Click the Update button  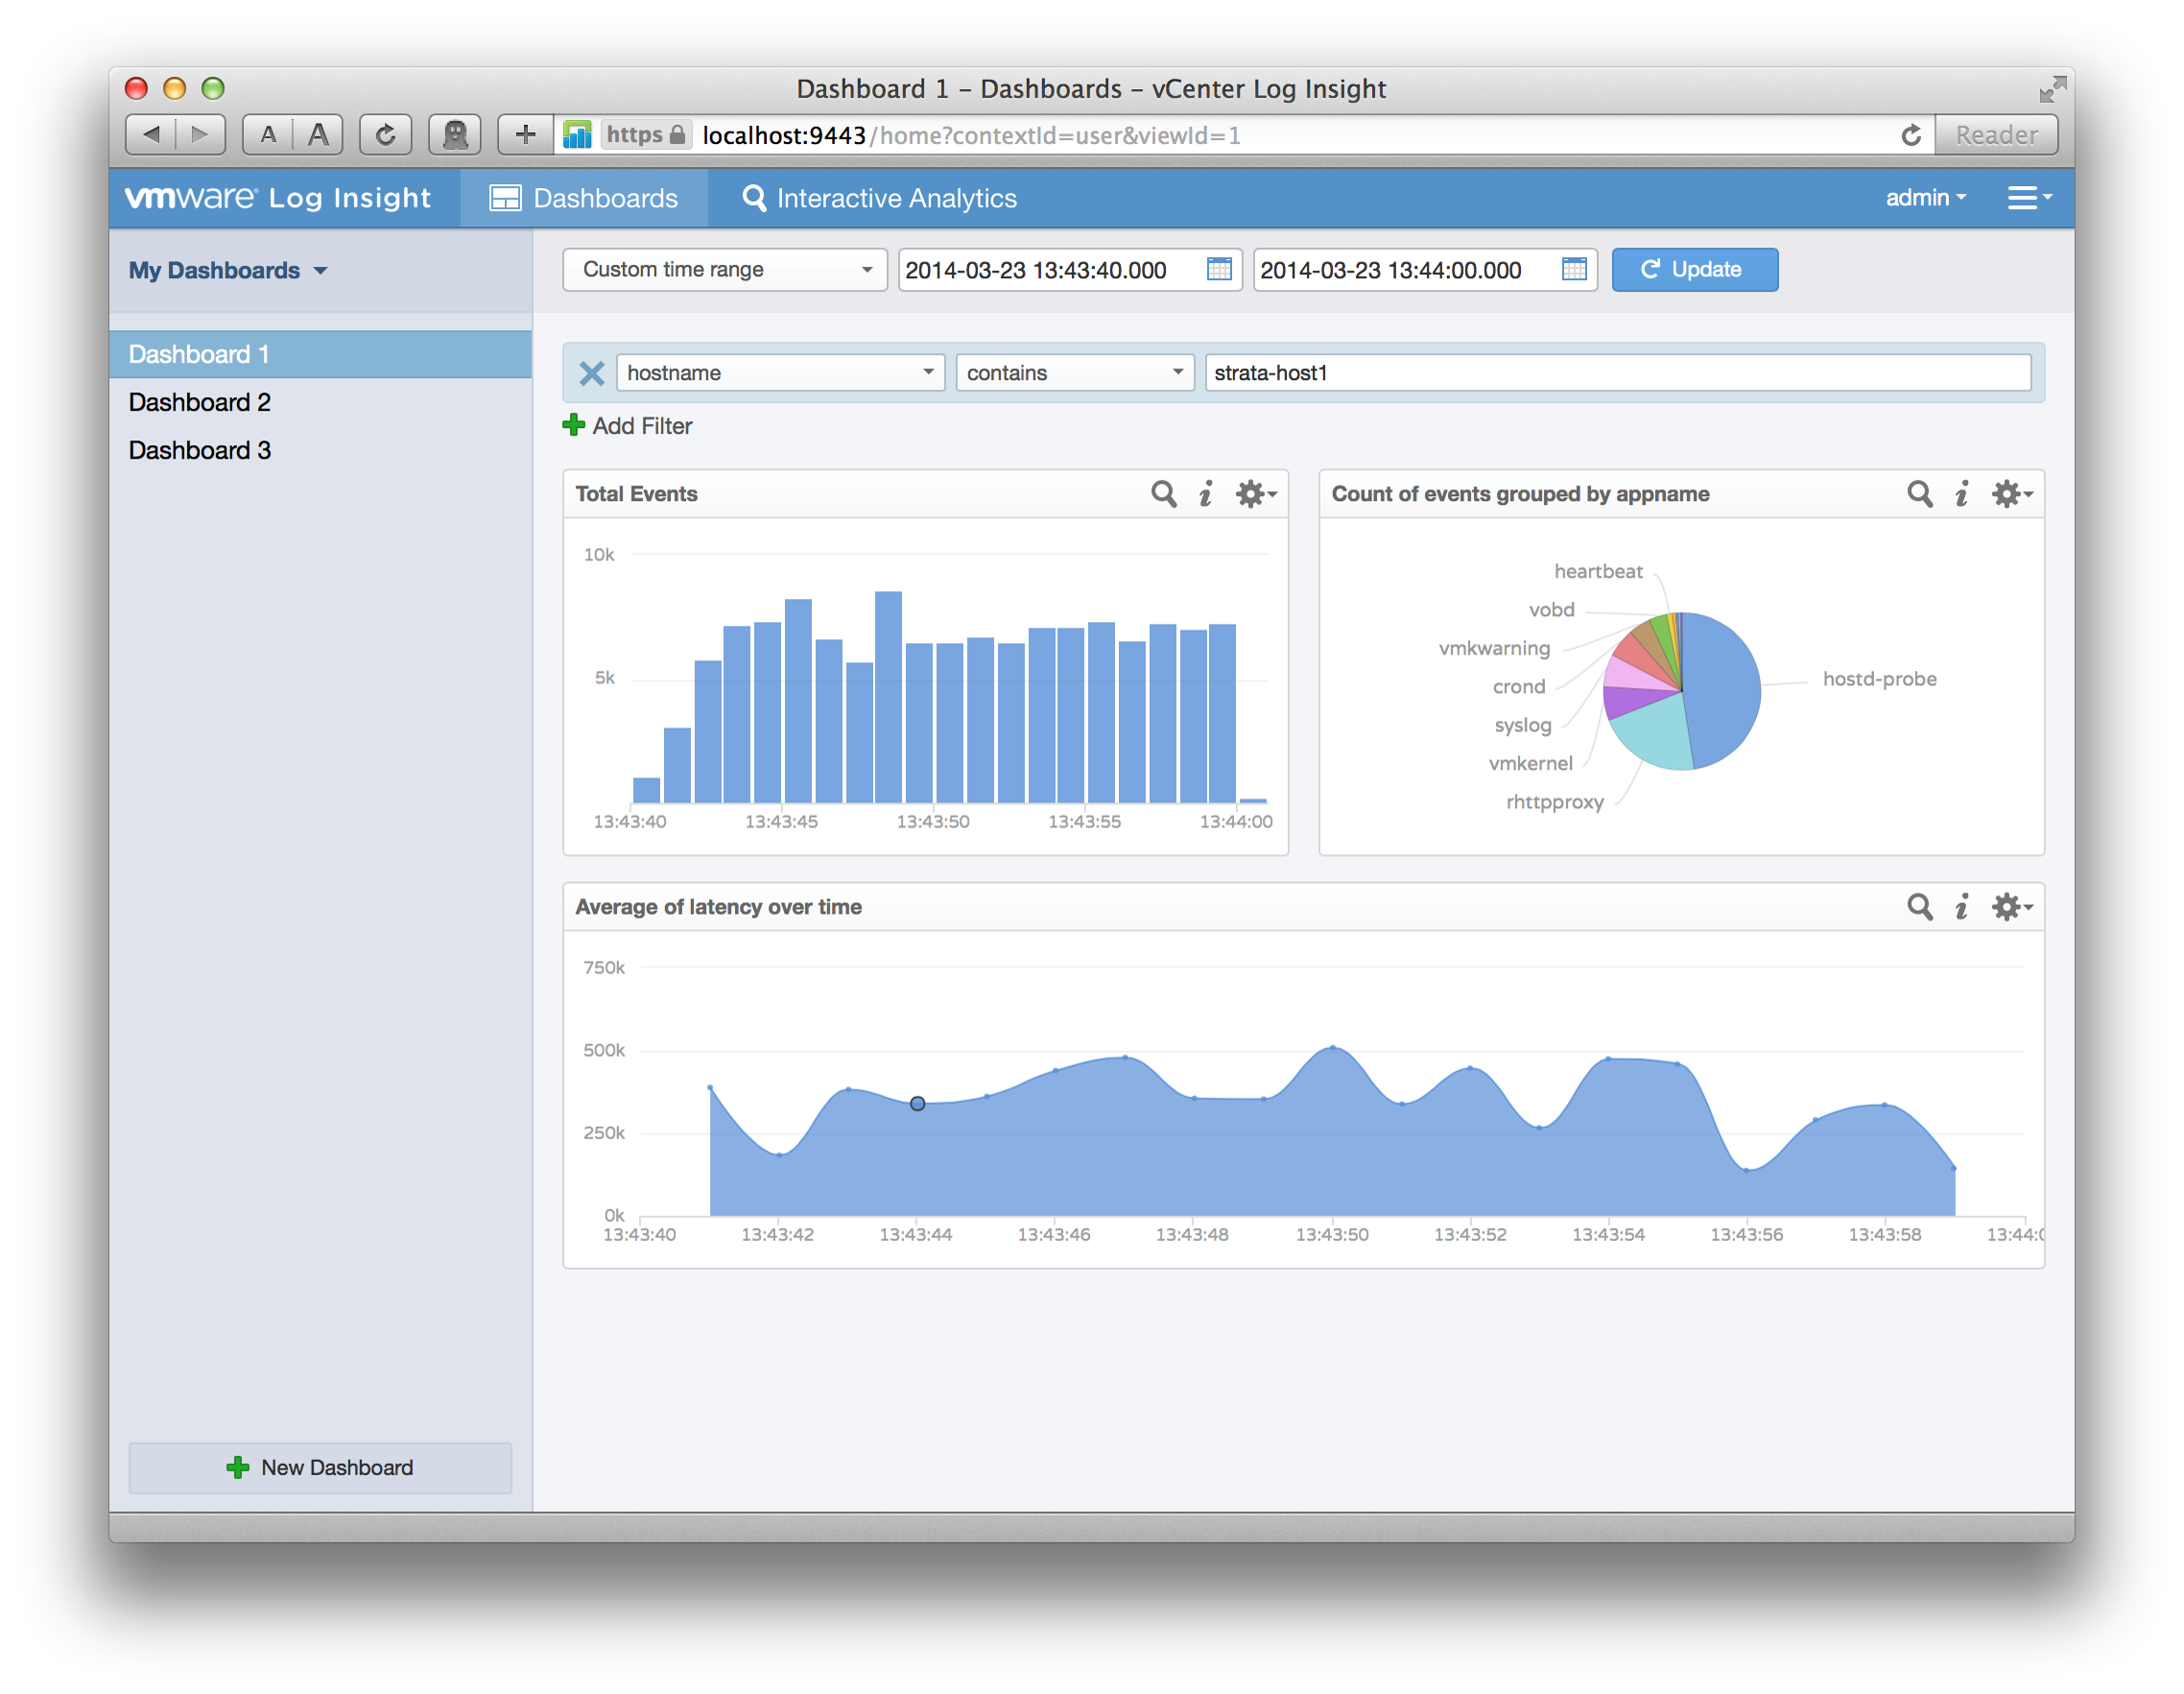click(1694, 269)
